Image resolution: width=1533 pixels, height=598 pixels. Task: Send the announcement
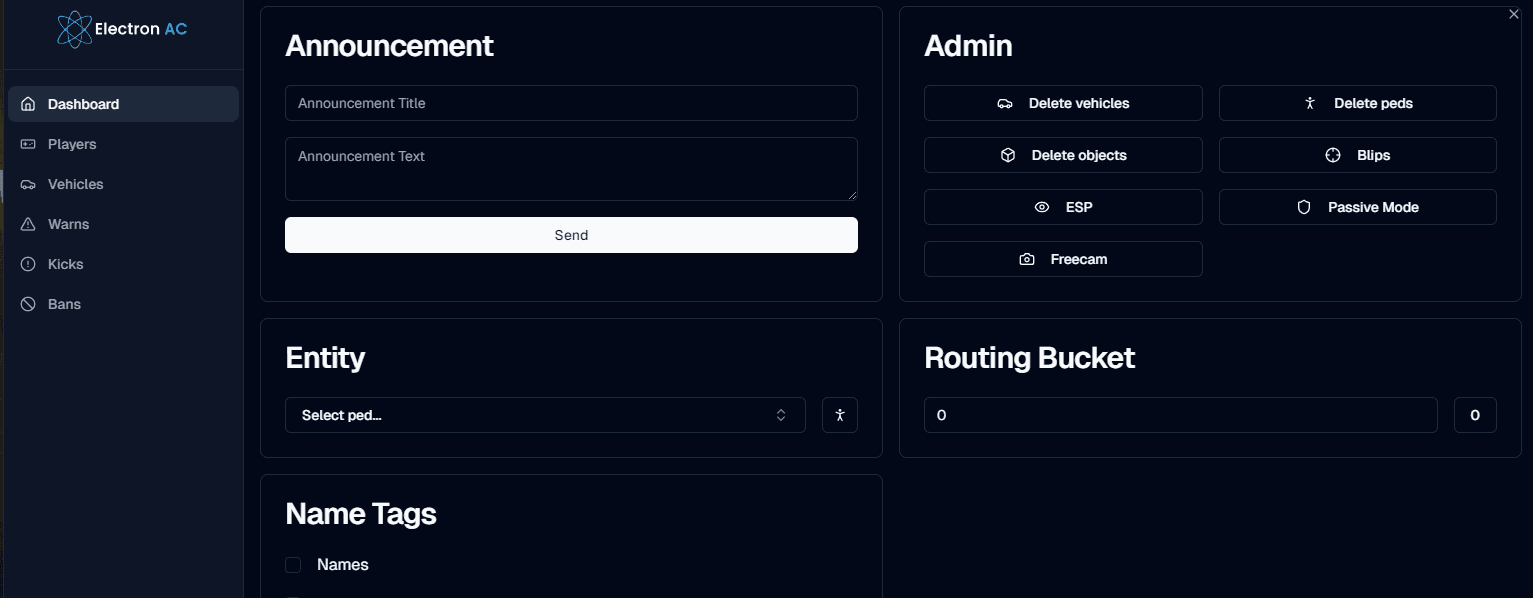point(571,235)
